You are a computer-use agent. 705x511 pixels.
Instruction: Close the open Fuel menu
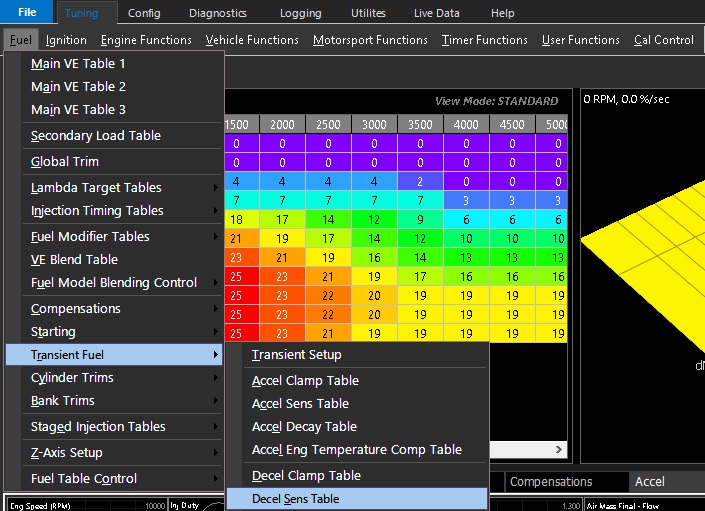tap(21, 40)
